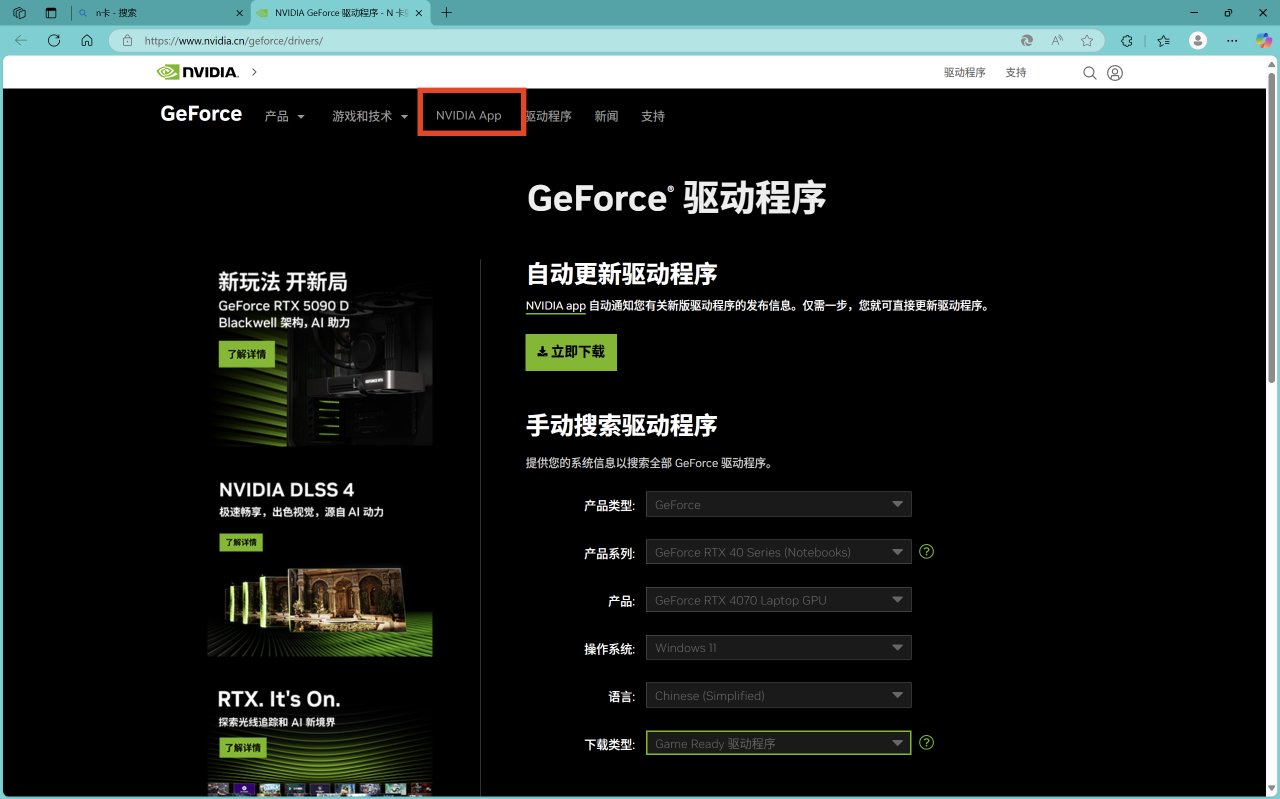
Task: Switch to the n卡 搜索 tab
Action: 160,13
